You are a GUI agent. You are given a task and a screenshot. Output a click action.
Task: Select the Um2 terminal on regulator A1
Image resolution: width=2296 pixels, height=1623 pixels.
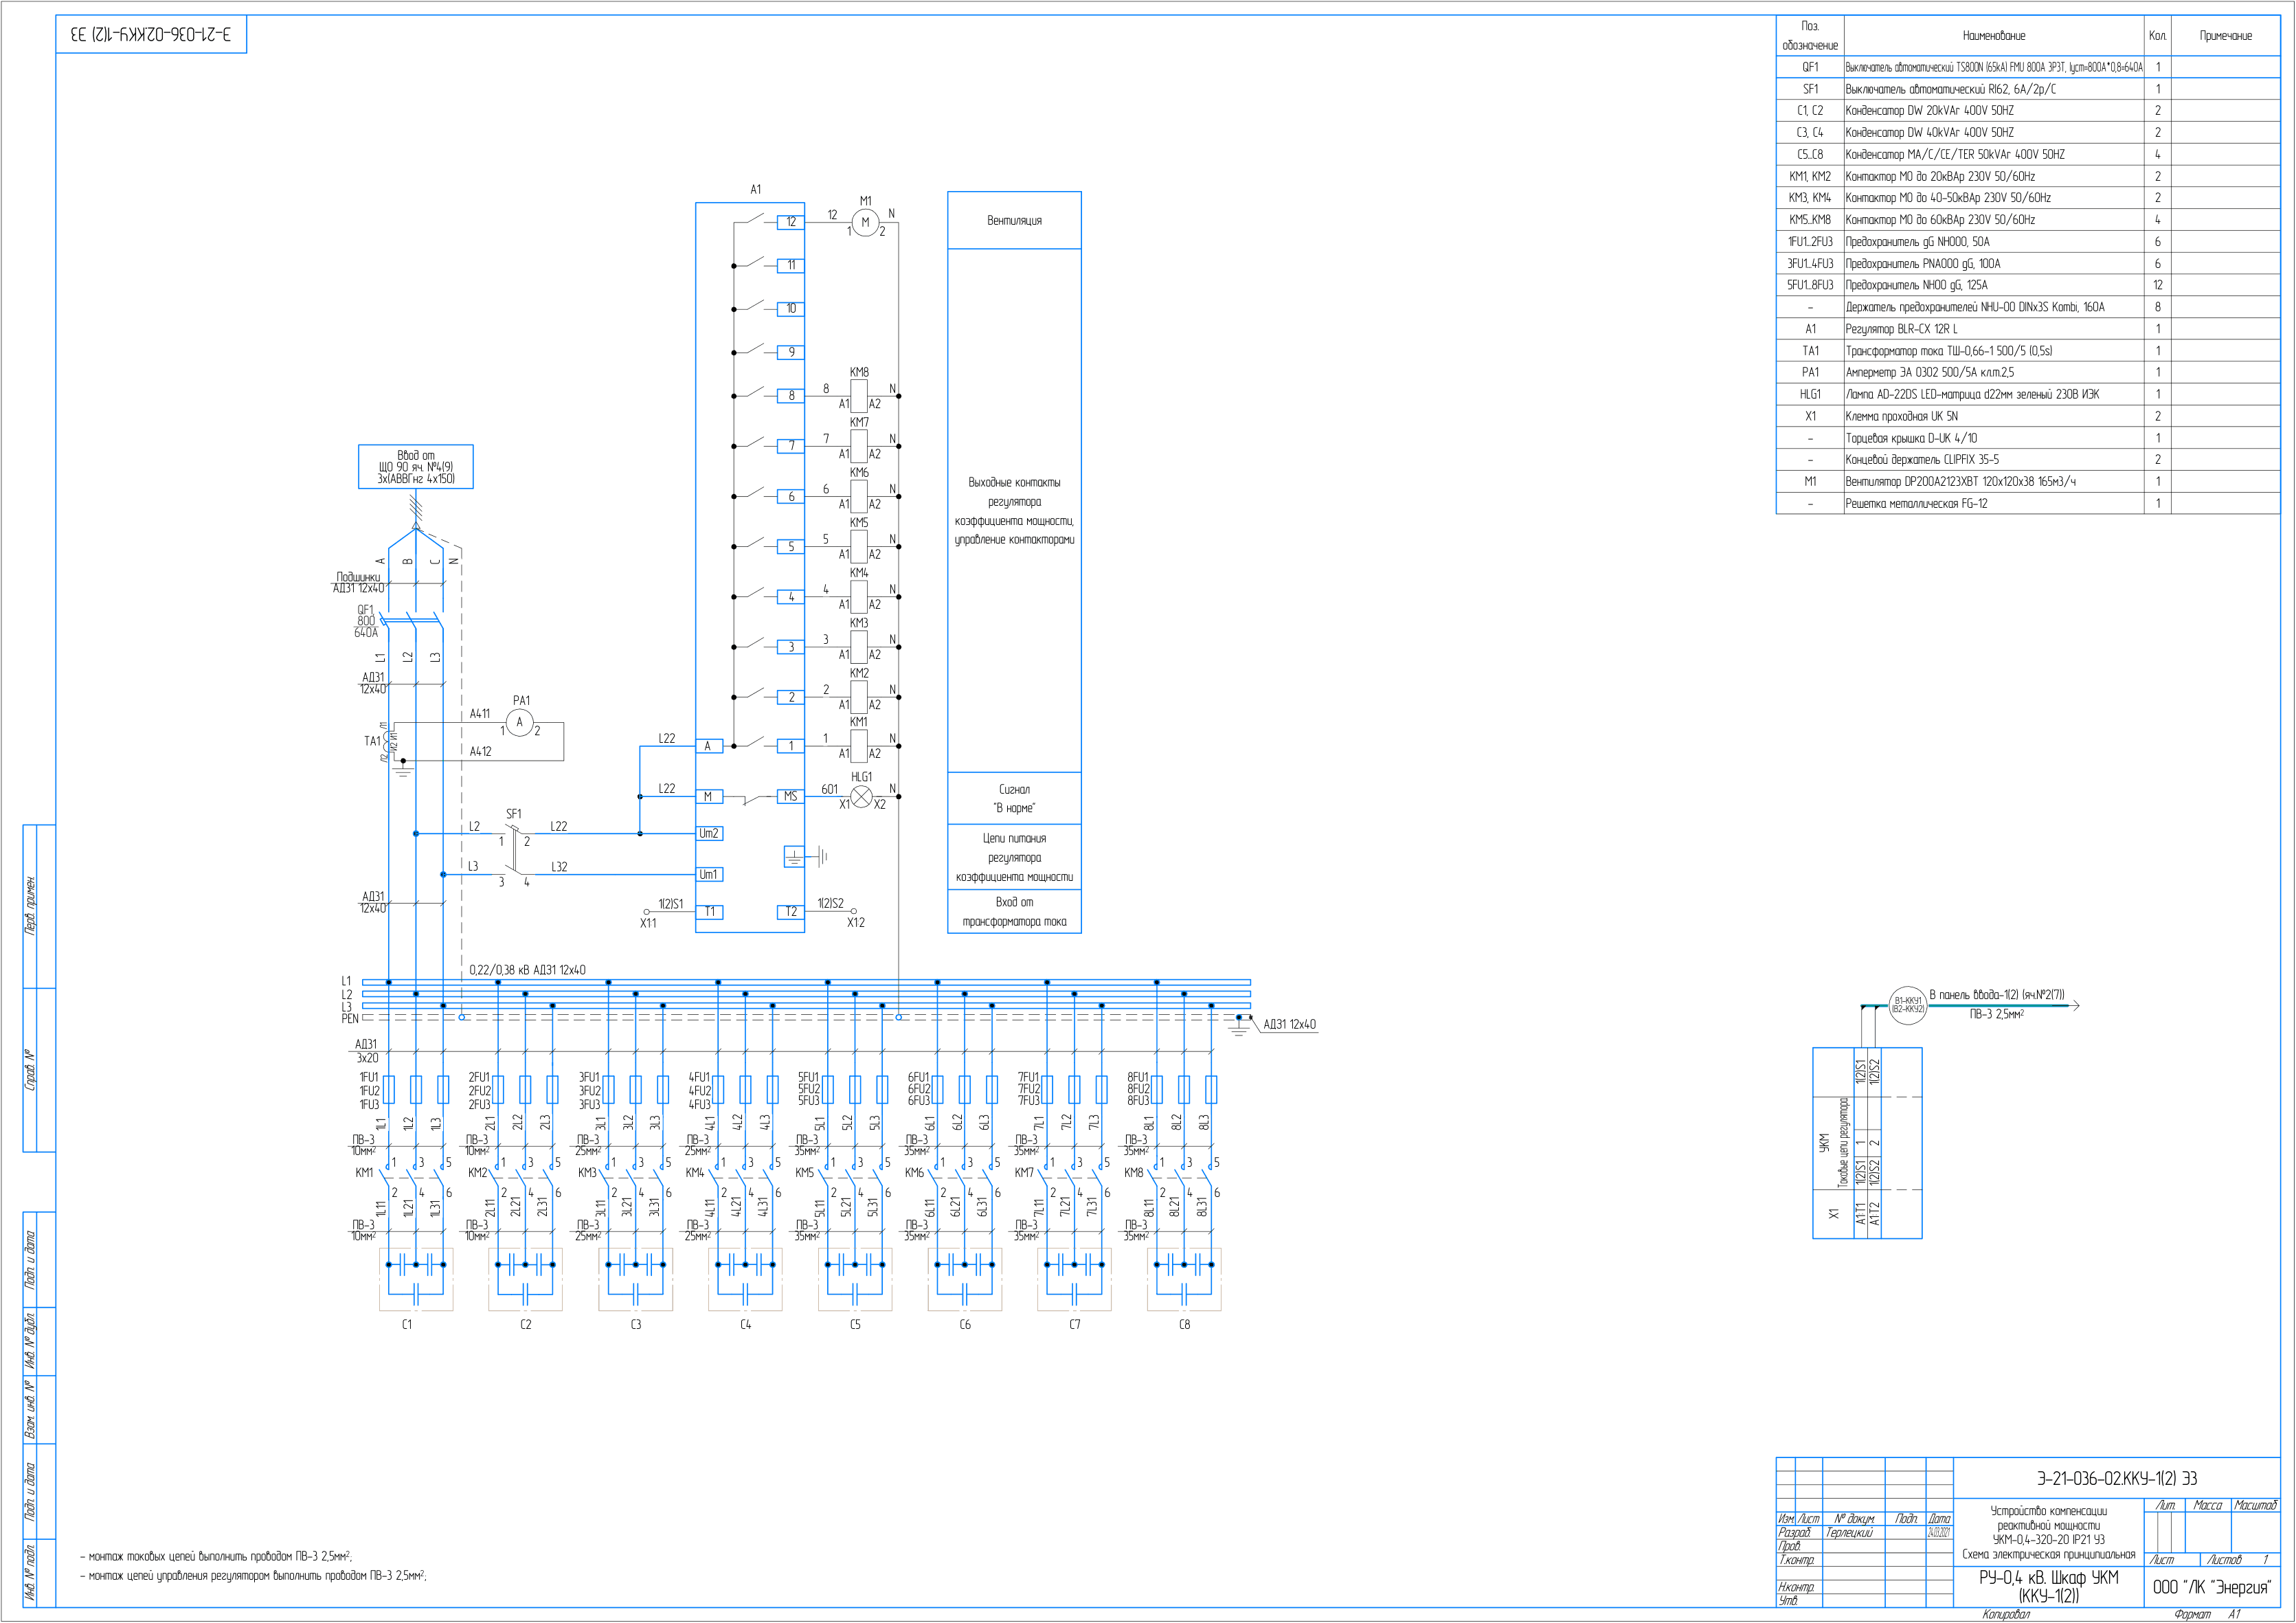709,833
